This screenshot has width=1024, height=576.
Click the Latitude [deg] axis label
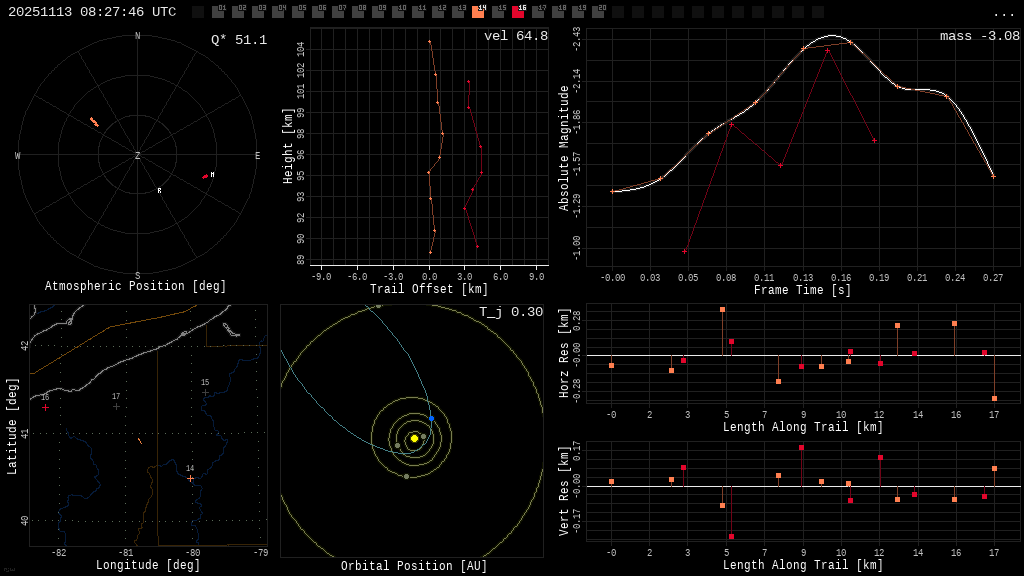(x=11, y=426)
